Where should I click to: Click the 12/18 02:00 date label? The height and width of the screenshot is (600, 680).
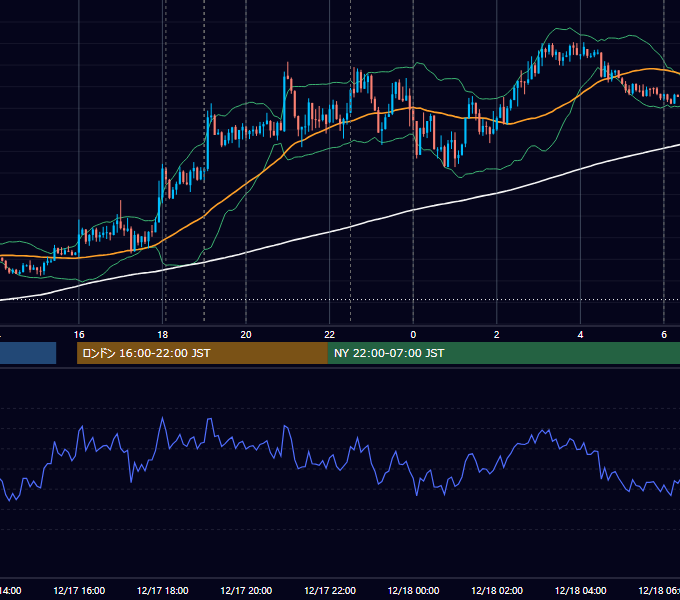pyautogui.click(x=497, y=590)
